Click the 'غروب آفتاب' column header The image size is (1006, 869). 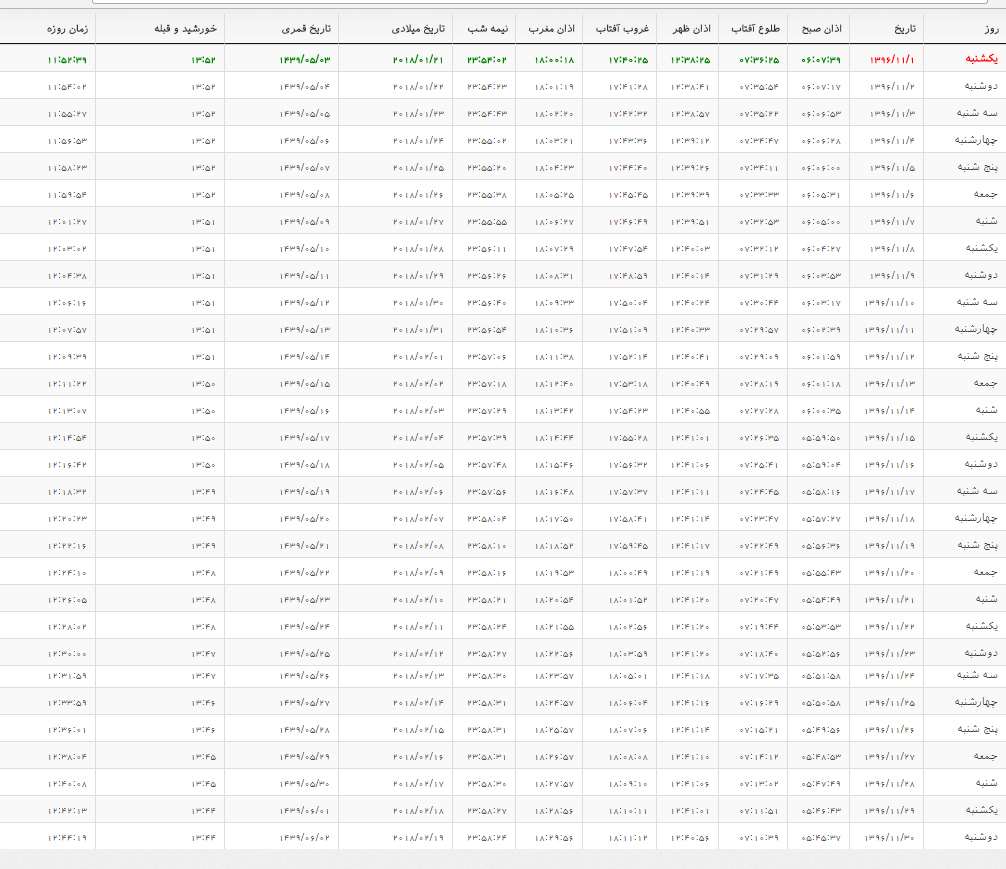[x=622, y=29]
